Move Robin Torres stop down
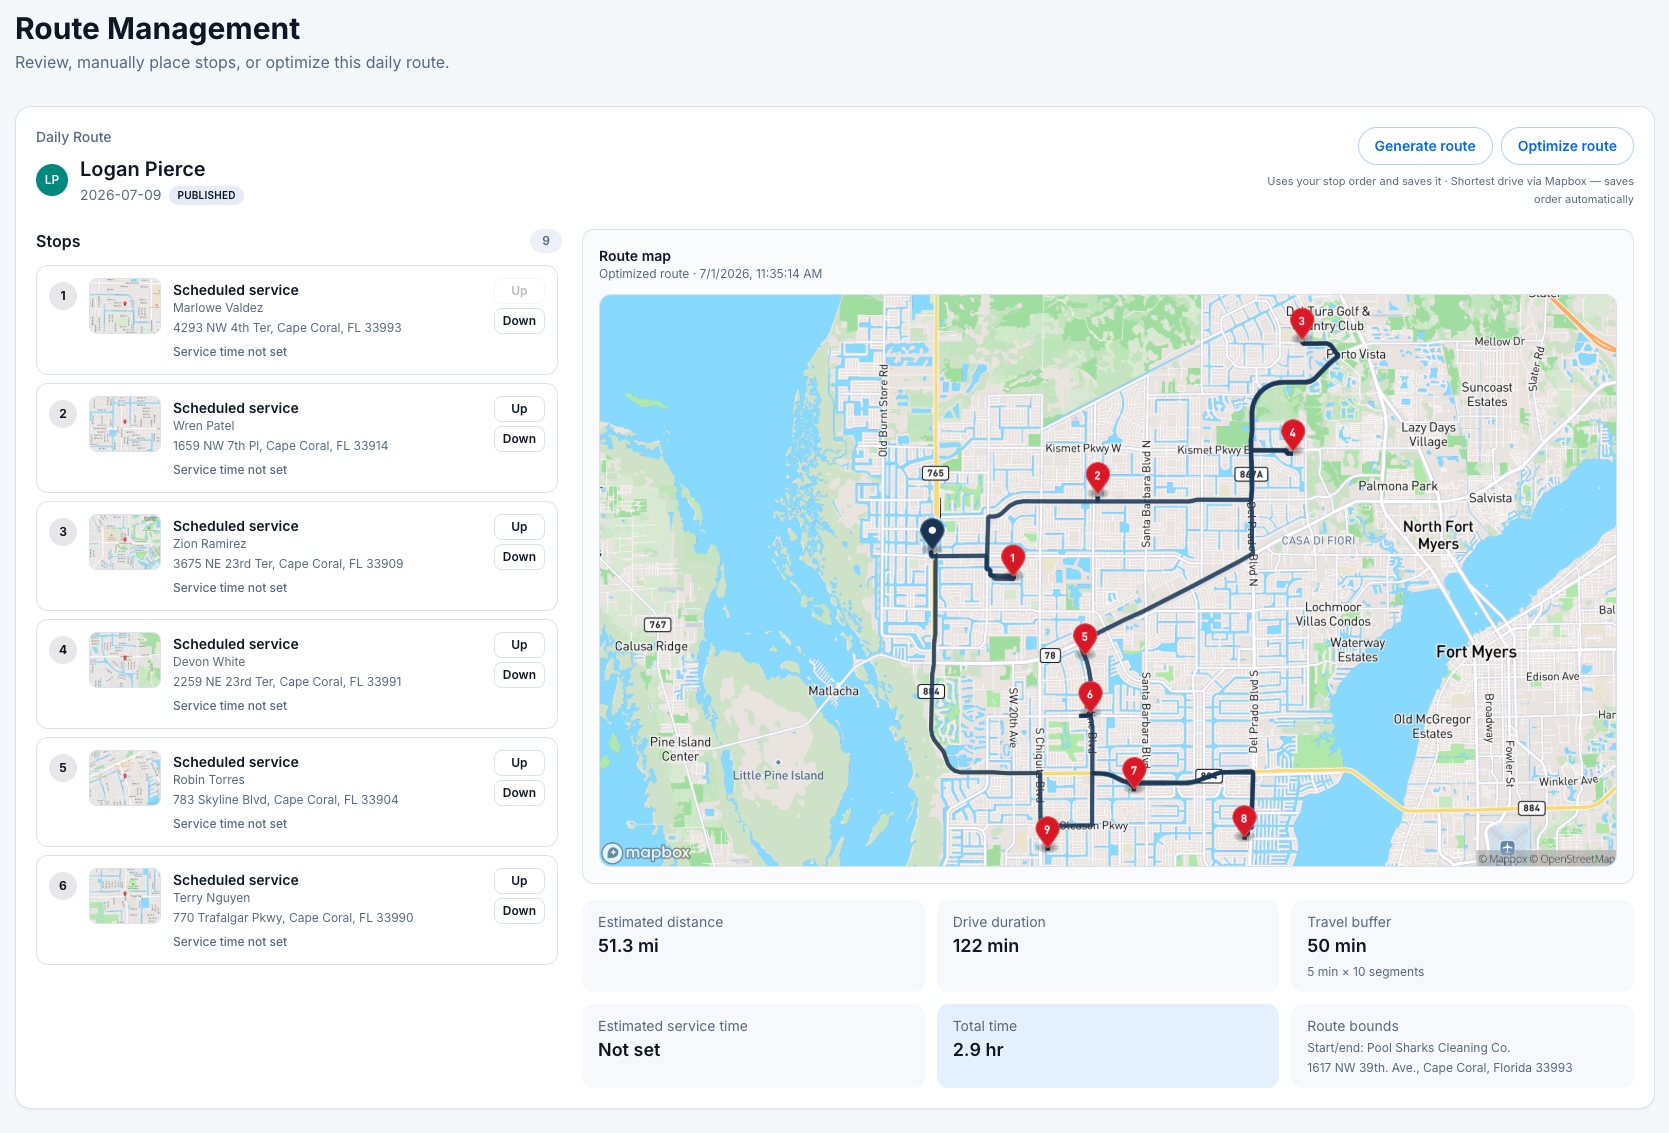The height and width of the screenshot is (1133, 1669). 519,793
